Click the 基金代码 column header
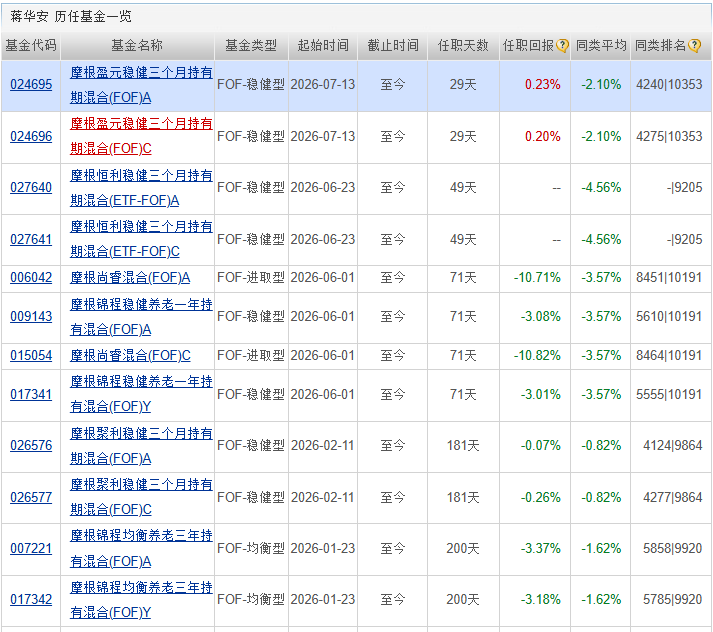 coord(31,45)
